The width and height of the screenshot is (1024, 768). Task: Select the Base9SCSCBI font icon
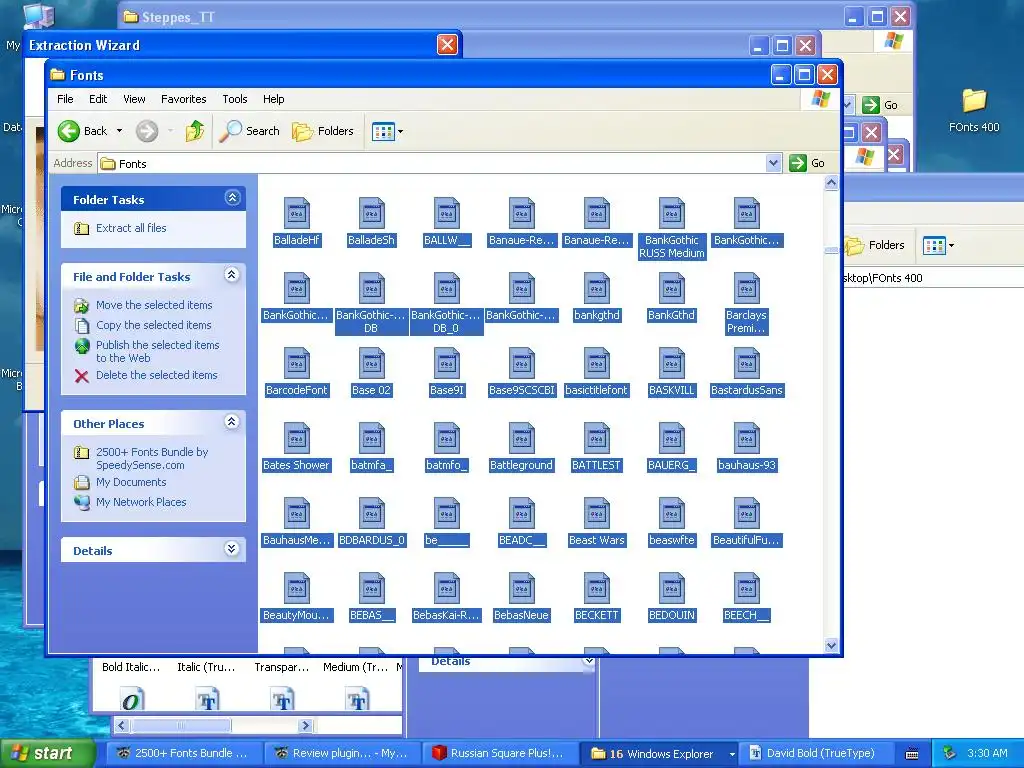pos(521,363)
